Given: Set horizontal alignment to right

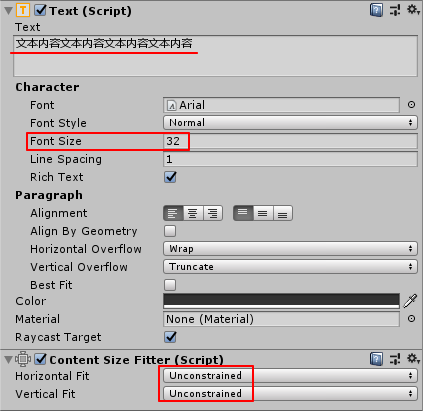Looking at the screenshot, I should point(213,213).
